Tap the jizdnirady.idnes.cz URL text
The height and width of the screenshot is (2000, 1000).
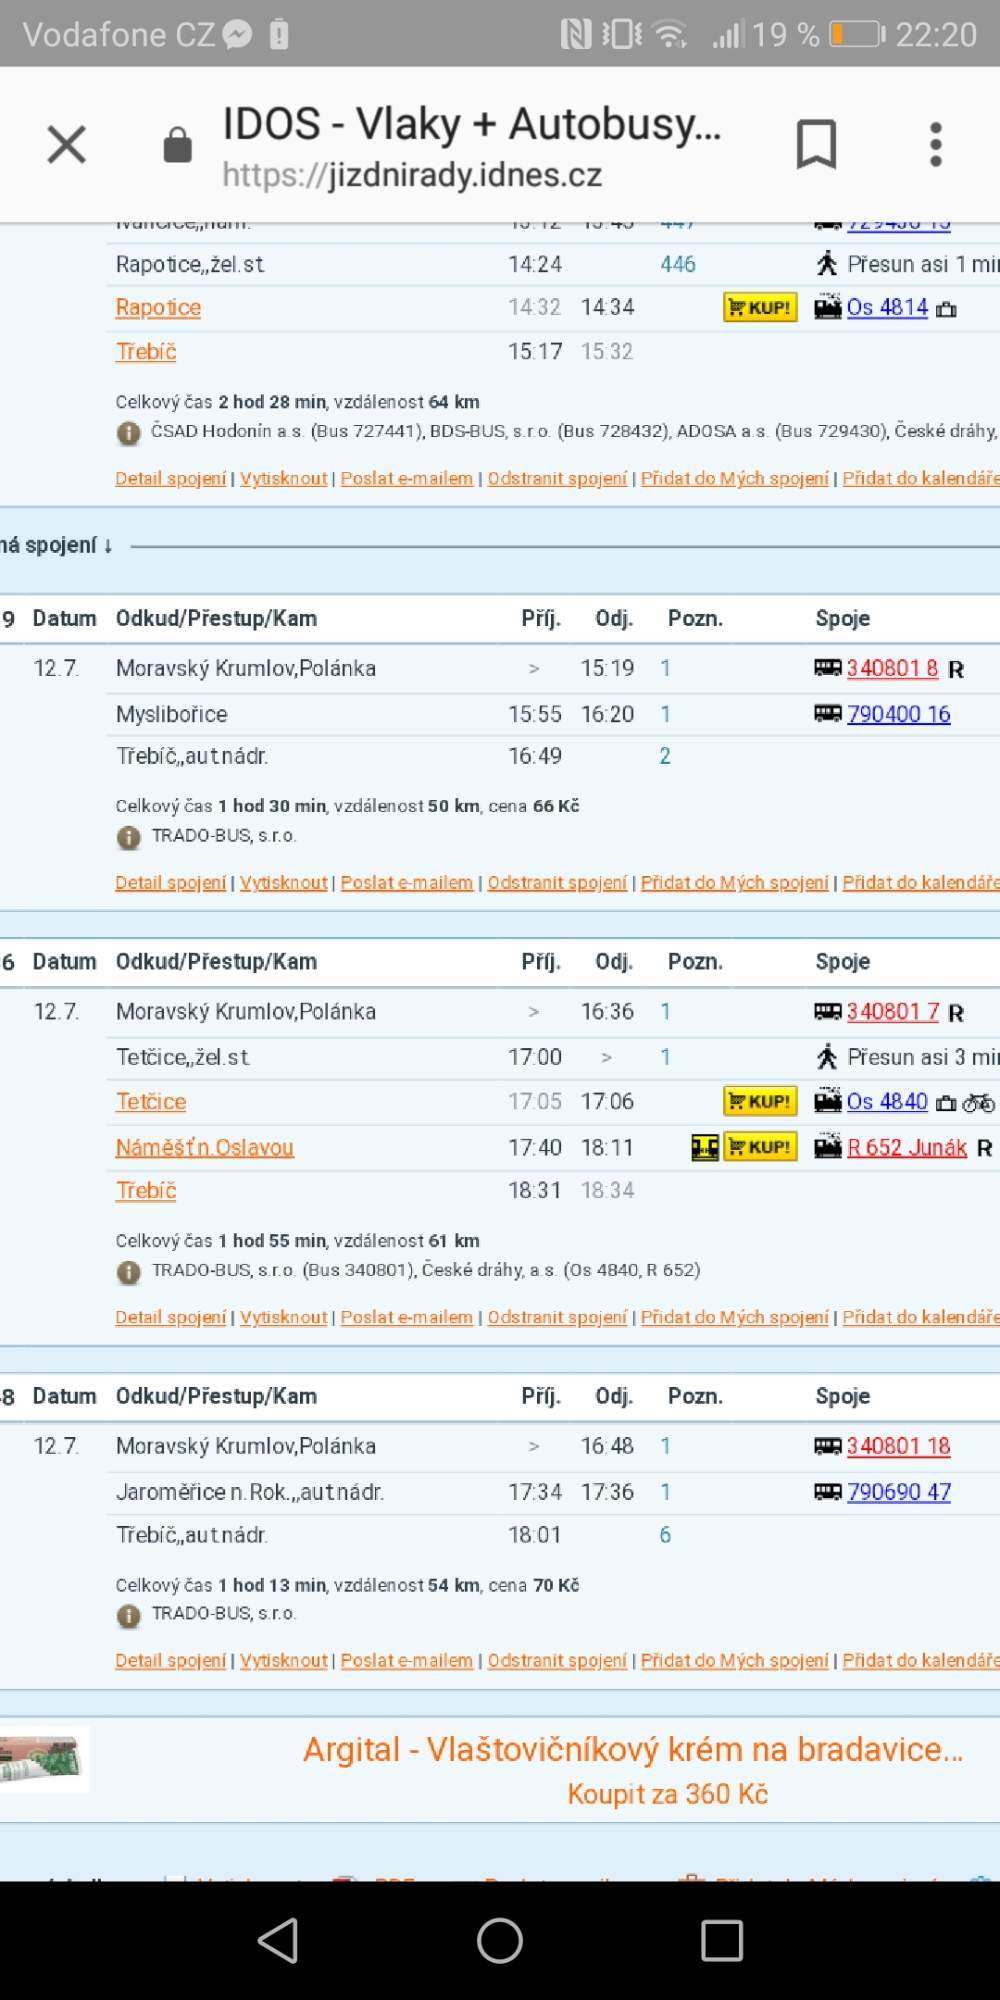point(412,175)
